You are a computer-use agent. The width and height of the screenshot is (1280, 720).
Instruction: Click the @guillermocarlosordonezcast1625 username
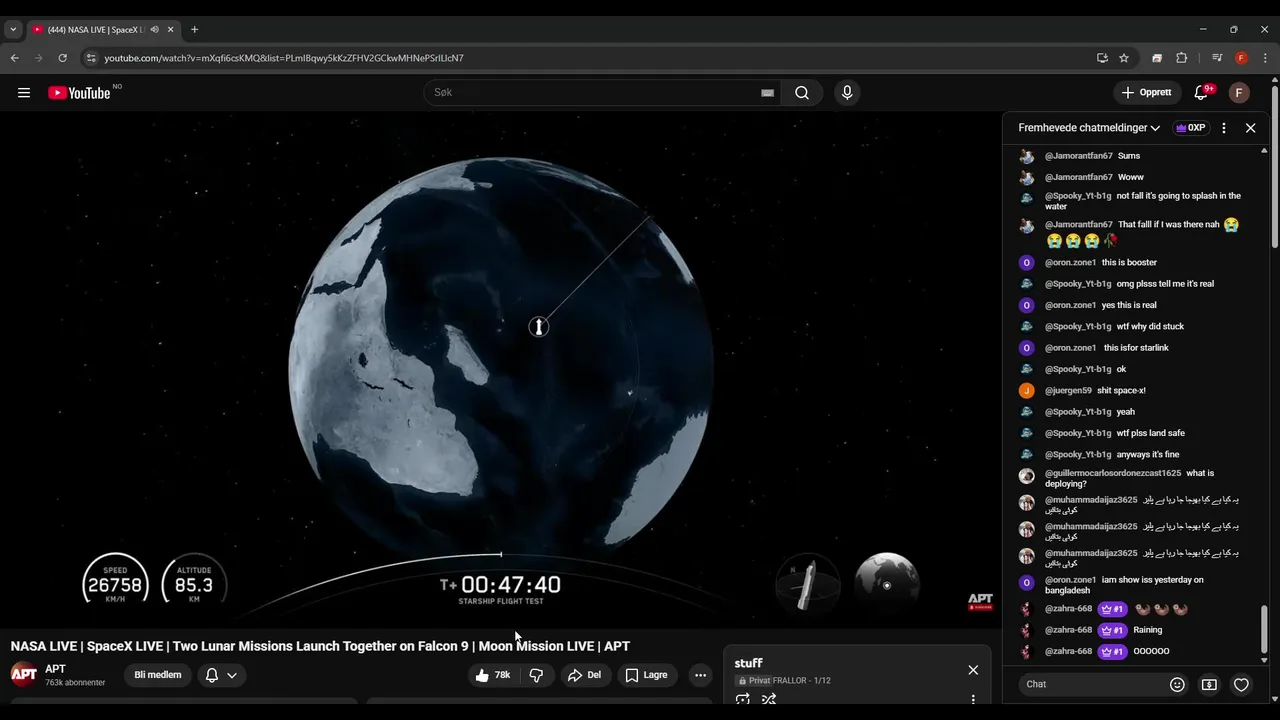pos(1113,473)
